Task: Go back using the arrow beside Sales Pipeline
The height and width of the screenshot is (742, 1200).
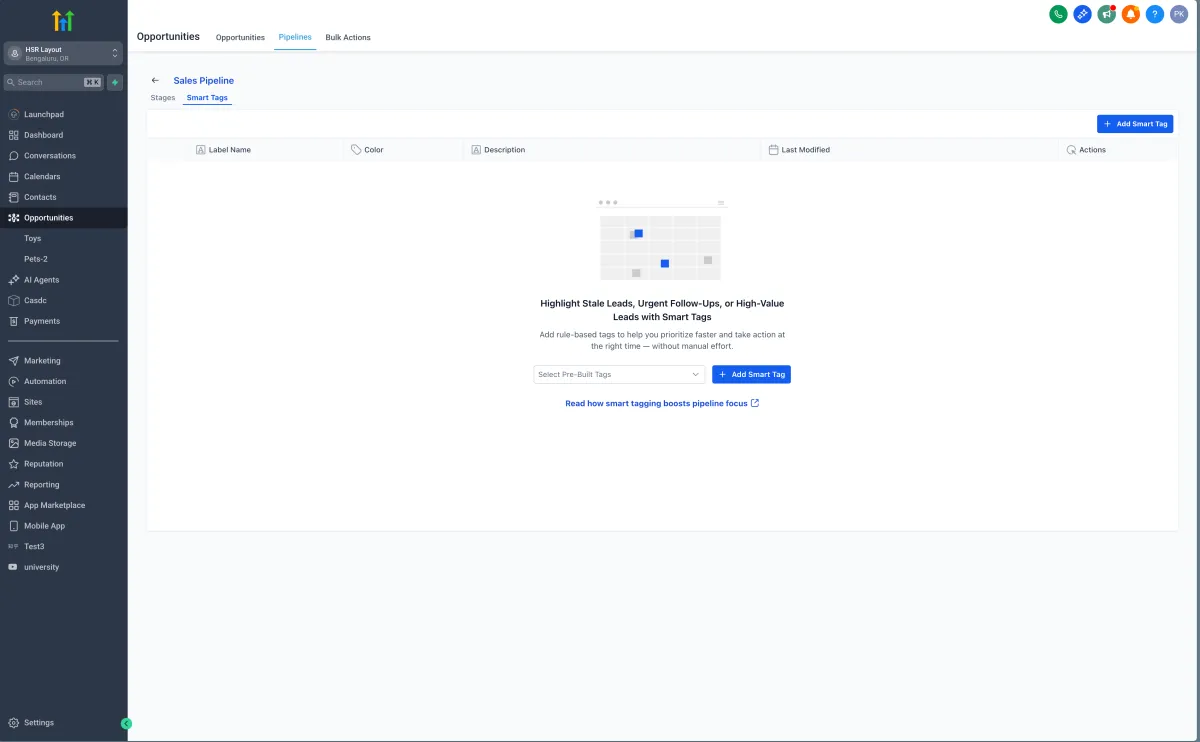Action: [x=155, y=80]
